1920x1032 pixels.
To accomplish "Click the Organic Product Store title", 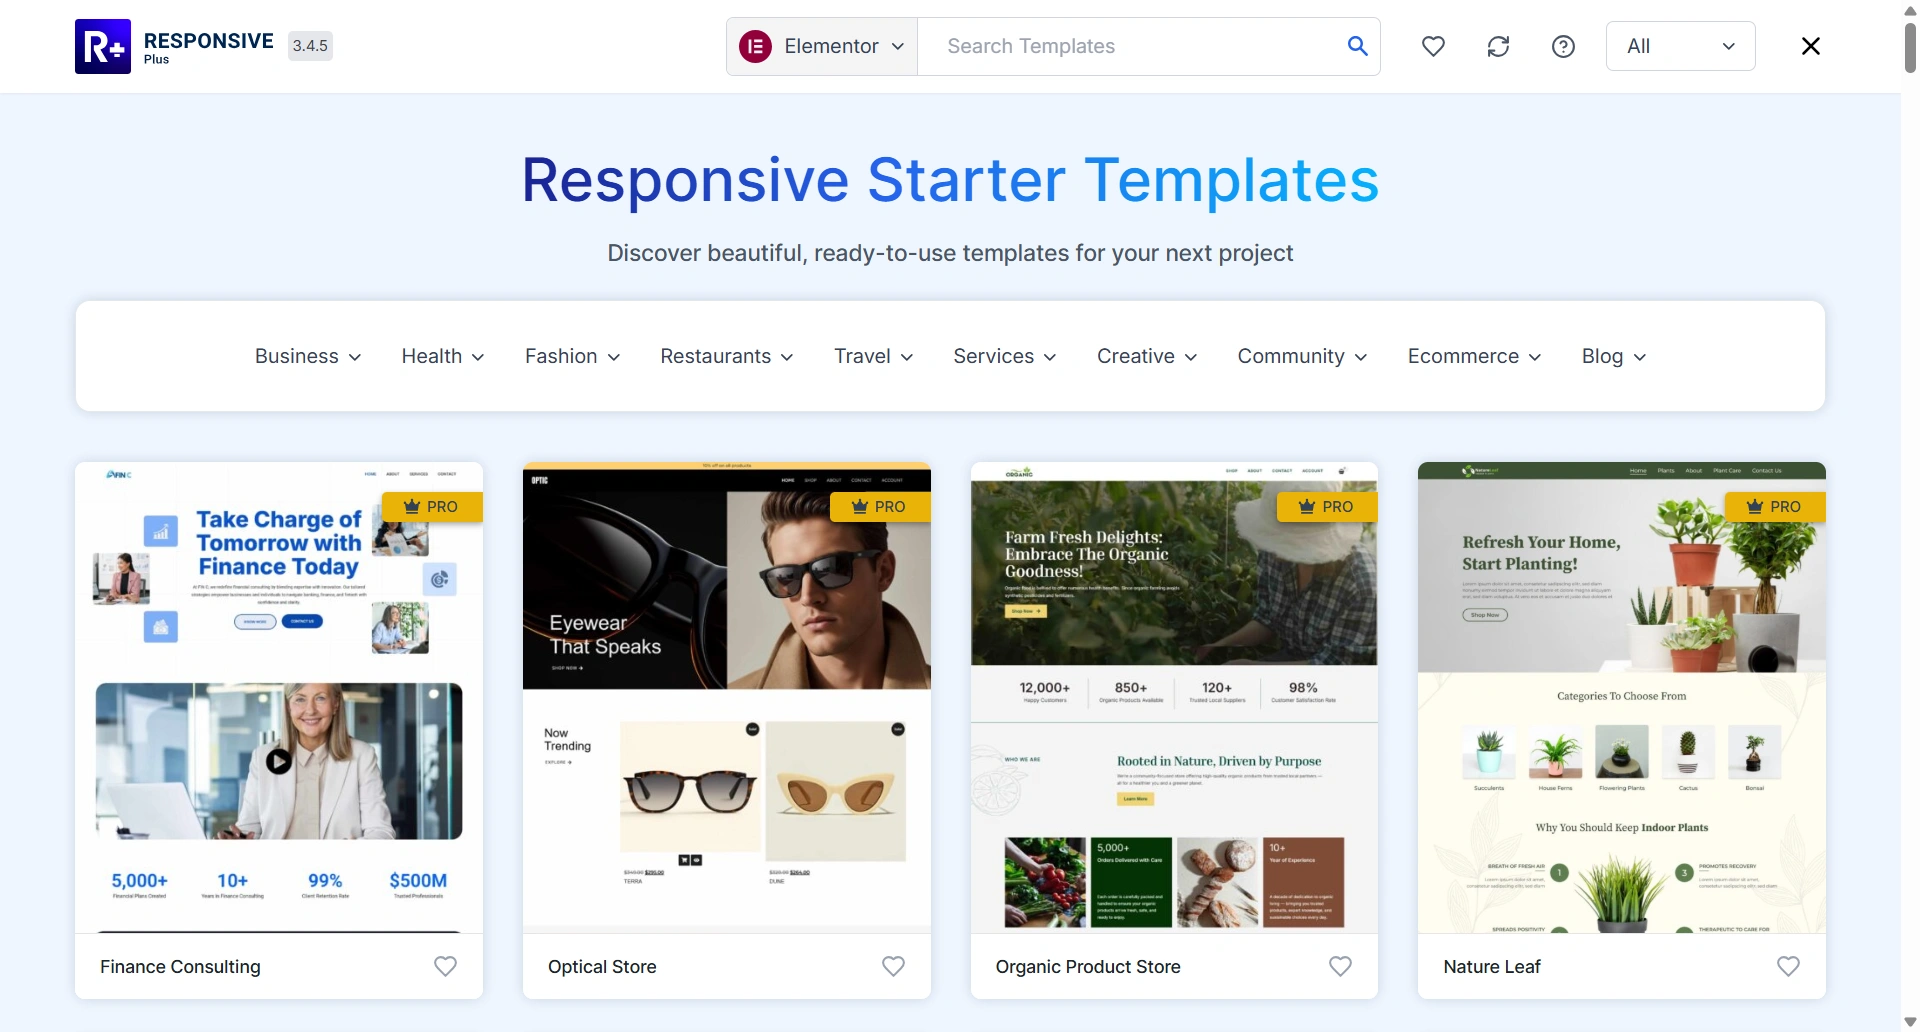I will click(x=1088, y=966).
